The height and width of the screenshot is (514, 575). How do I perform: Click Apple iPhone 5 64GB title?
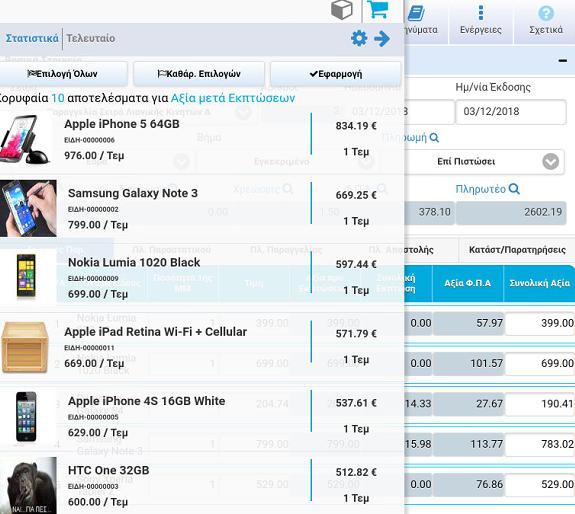coord(122,124)
